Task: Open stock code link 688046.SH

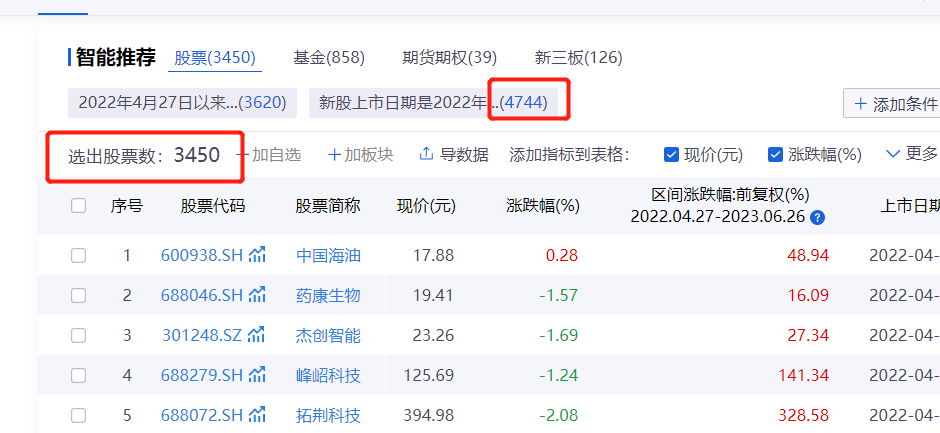Action: [x=202, y=295]
